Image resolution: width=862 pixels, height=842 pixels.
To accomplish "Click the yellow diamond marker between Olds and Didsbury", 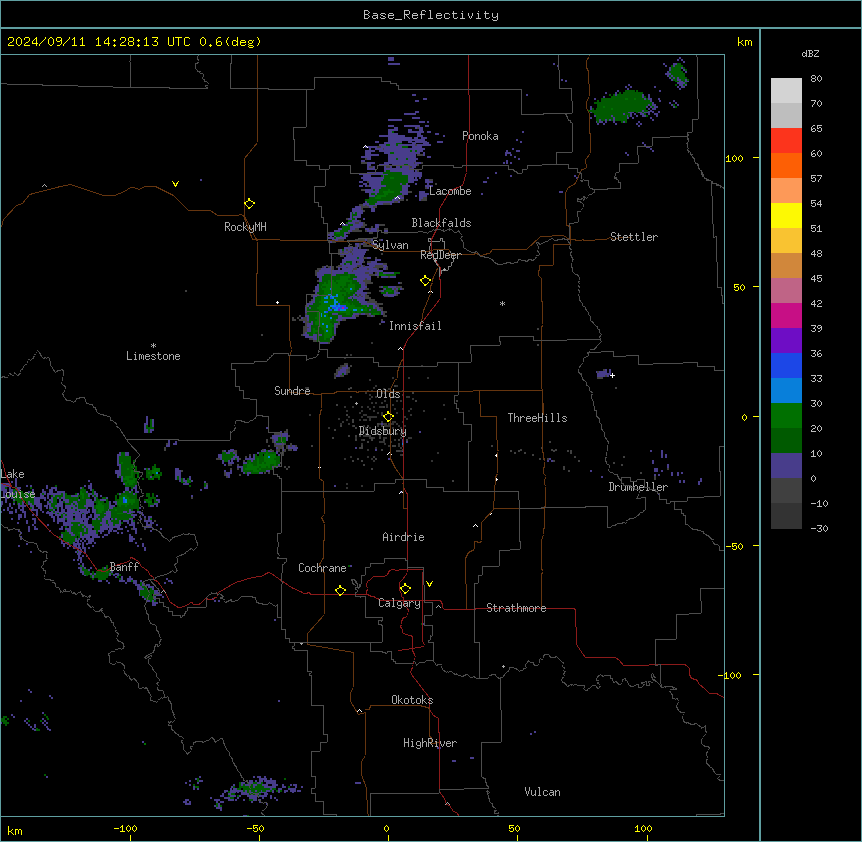I will coord(388,417).
